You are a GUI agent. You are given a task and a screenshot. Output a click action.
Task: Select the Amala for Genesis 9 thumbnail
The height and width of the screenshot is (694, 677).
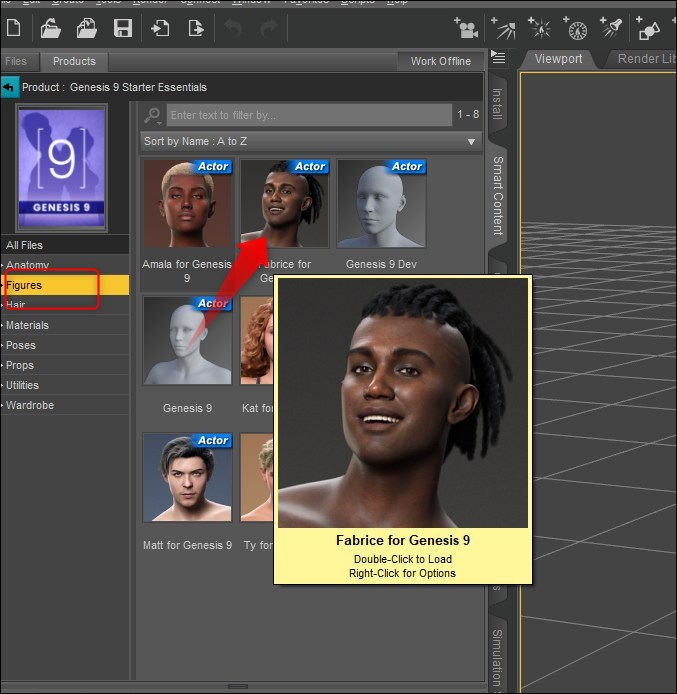click(187, 204)
